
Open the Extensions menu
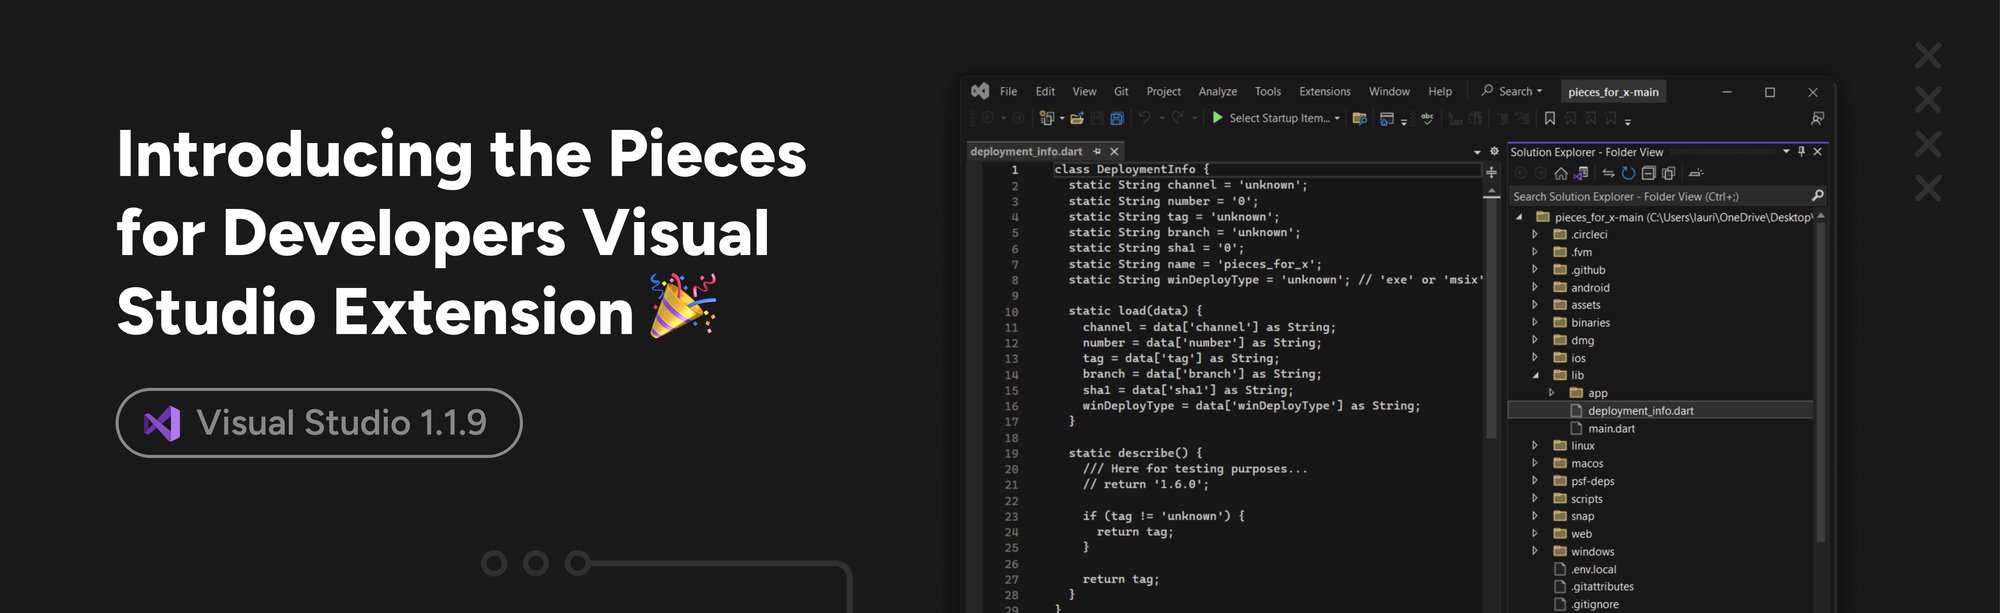[x=1324, y=91]
